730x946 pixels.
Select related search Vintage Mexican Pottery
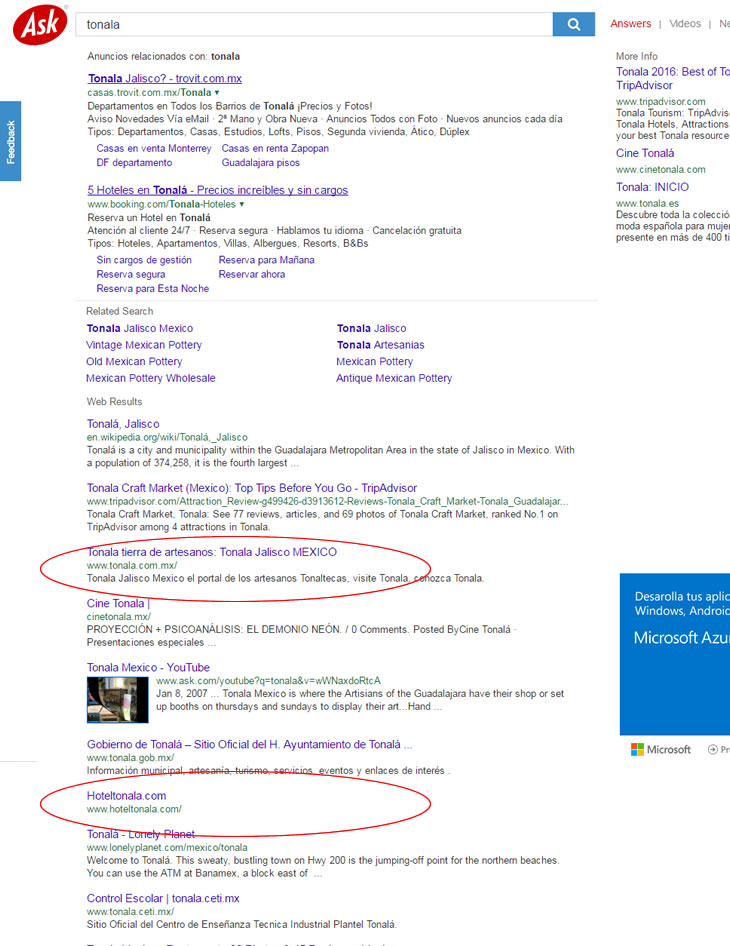pos(144,345)
